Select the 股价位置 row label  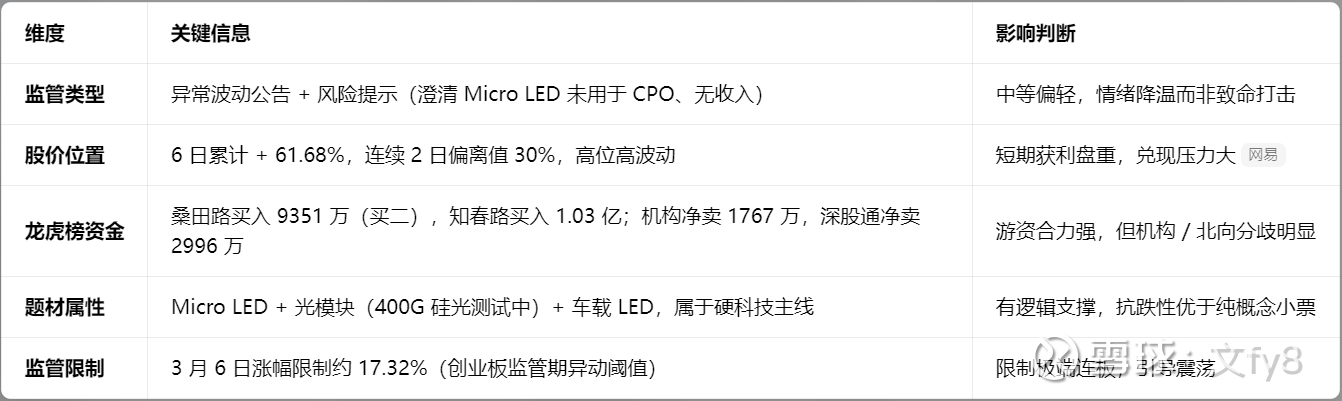(65, 155)
